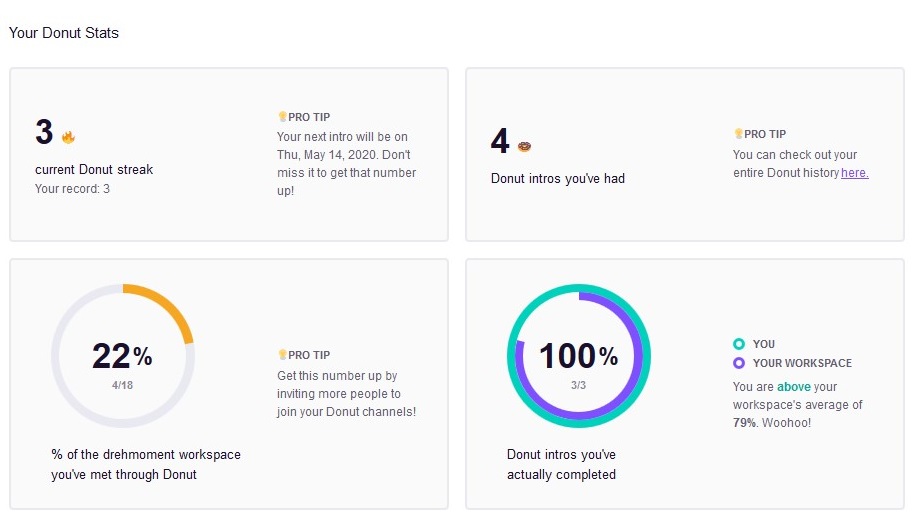Click the 'Your record: 3' text

(72, 188)
